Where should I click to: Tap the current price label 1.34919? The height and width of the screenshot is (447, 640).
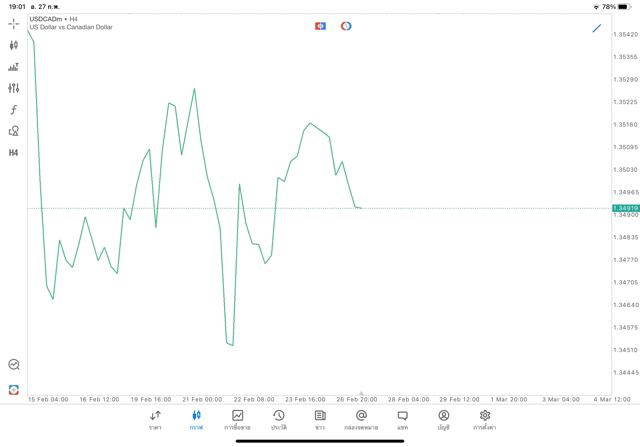[625, 208]
